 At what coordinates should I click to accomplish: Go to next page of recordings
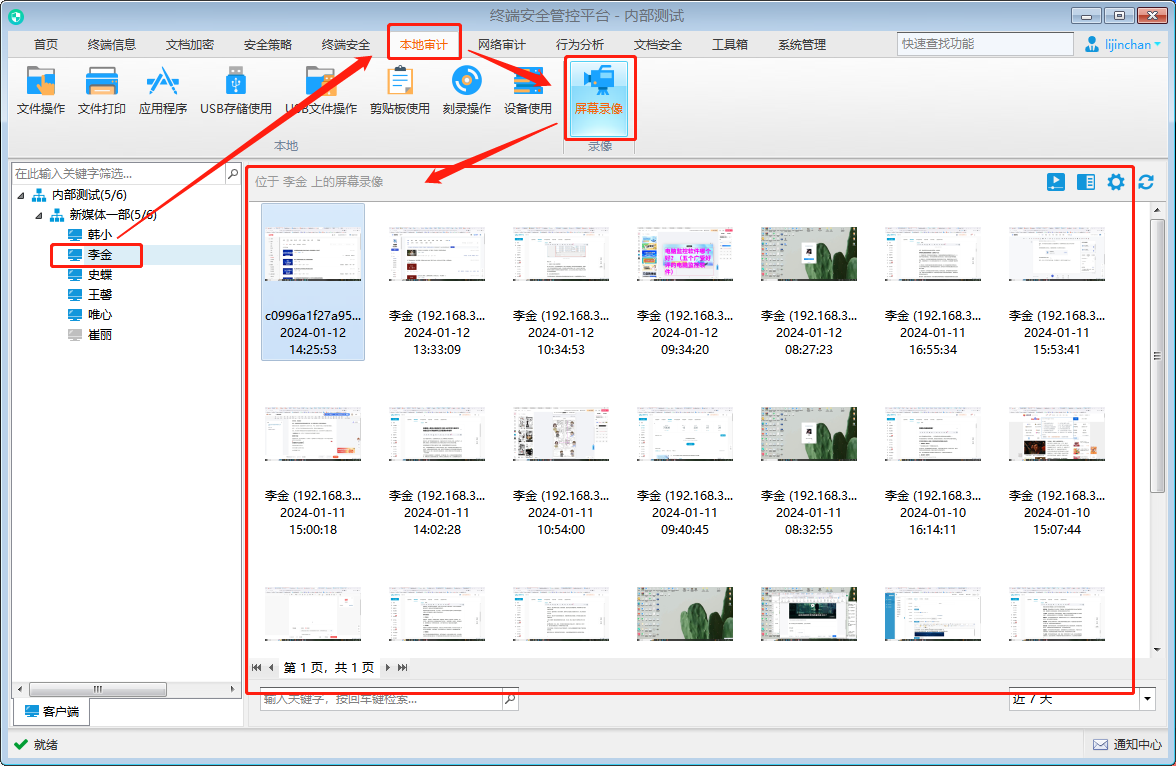(x=387, y=667)
